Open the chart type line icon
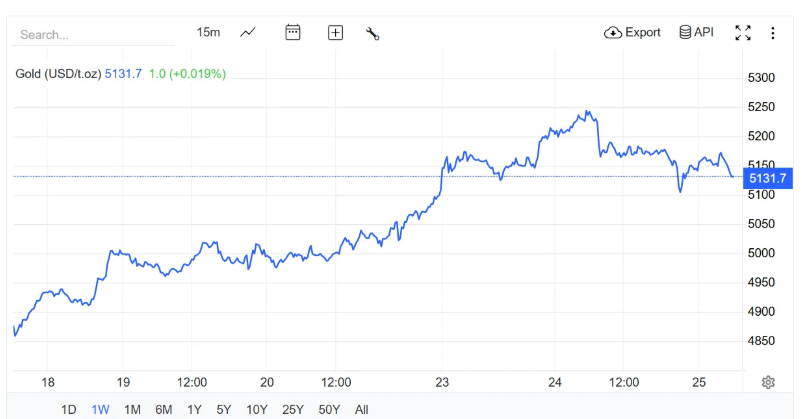This screenshot has width=802, height=419. tap(248, 32)
